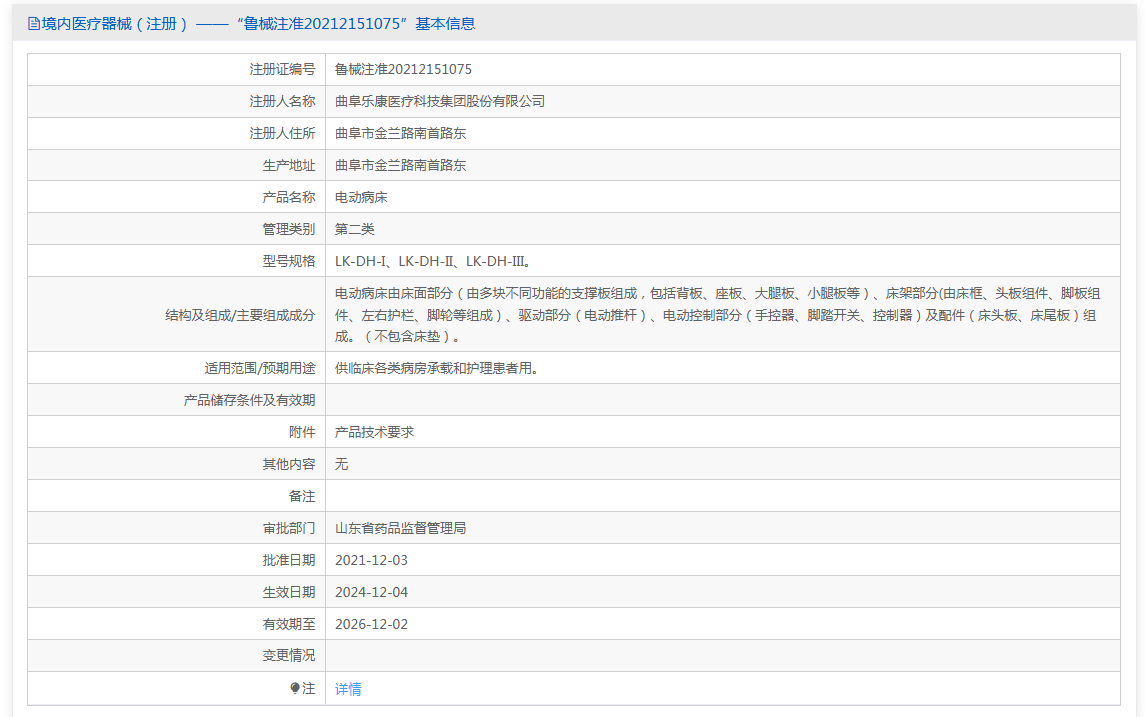Image resolution: width=1146 pixels, height=717 pixels.
Task: Click the 变更情况 label
Action: point(289,656)
